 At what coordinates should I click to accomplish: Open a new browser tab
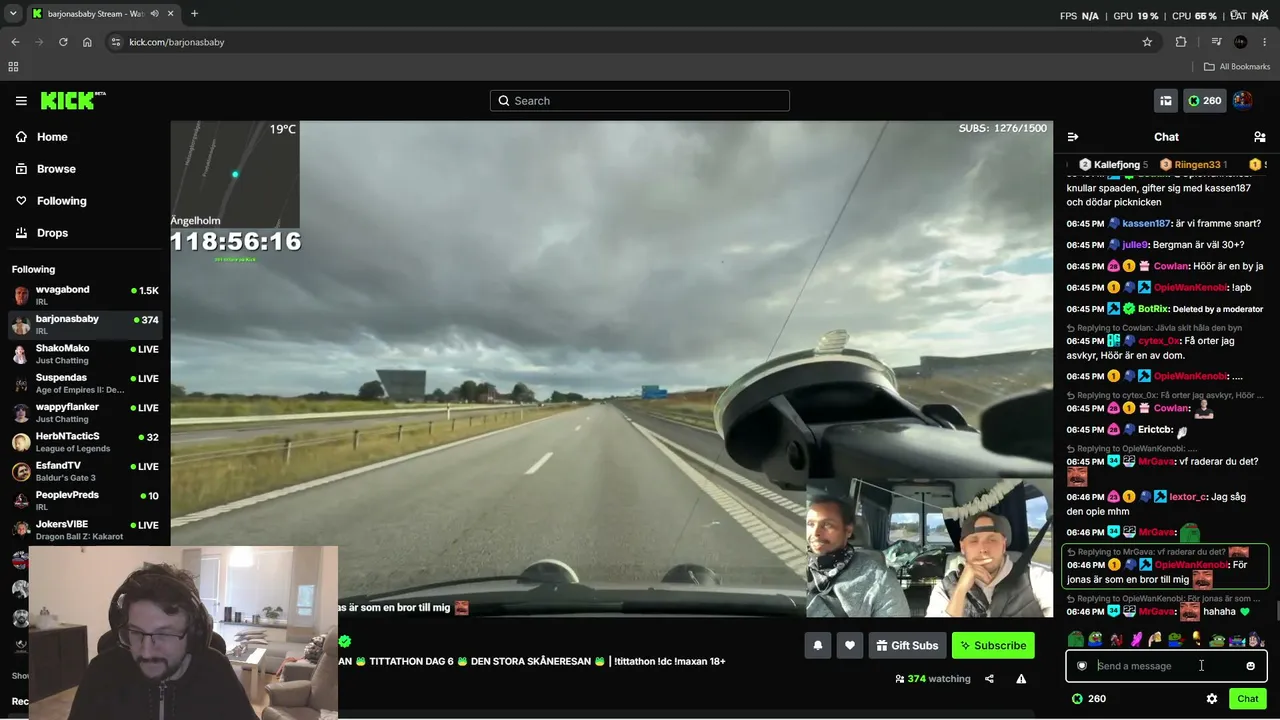point(194,14)
